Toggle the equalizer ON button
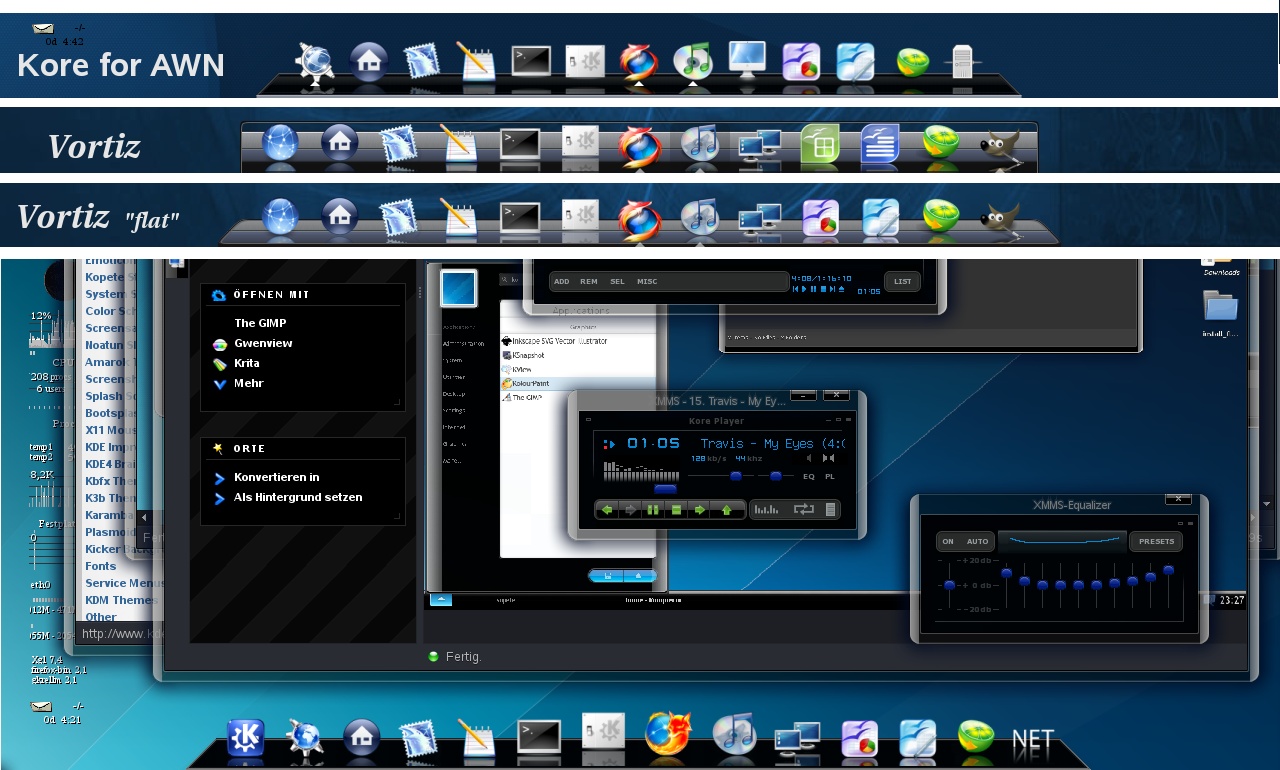Image resolution: width=1280 pixels, height=770 pixels. point(948,542)
